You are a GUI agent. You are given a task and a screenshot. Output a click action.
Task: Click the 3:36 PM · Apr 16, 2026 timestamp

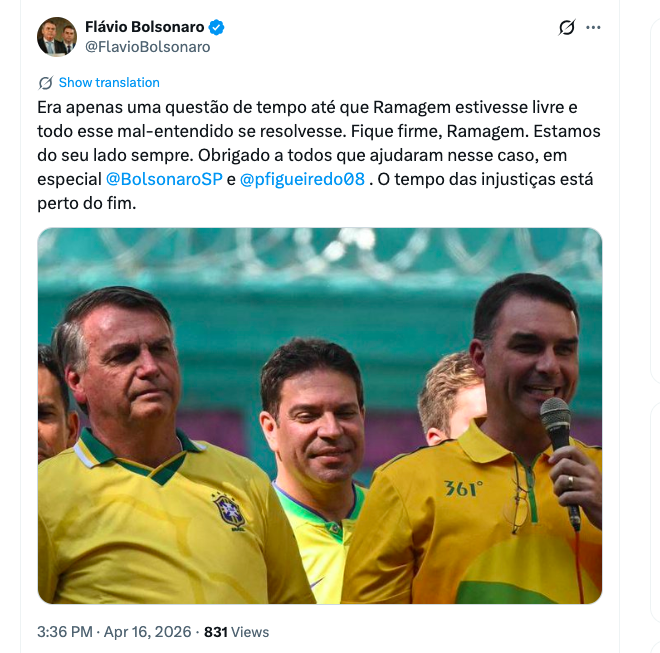[x=114, y=632]
